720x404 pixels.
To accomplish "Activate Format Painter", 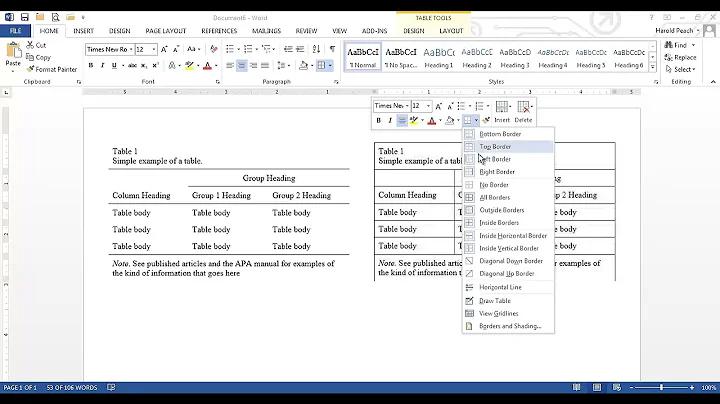I will pos(51,69).
